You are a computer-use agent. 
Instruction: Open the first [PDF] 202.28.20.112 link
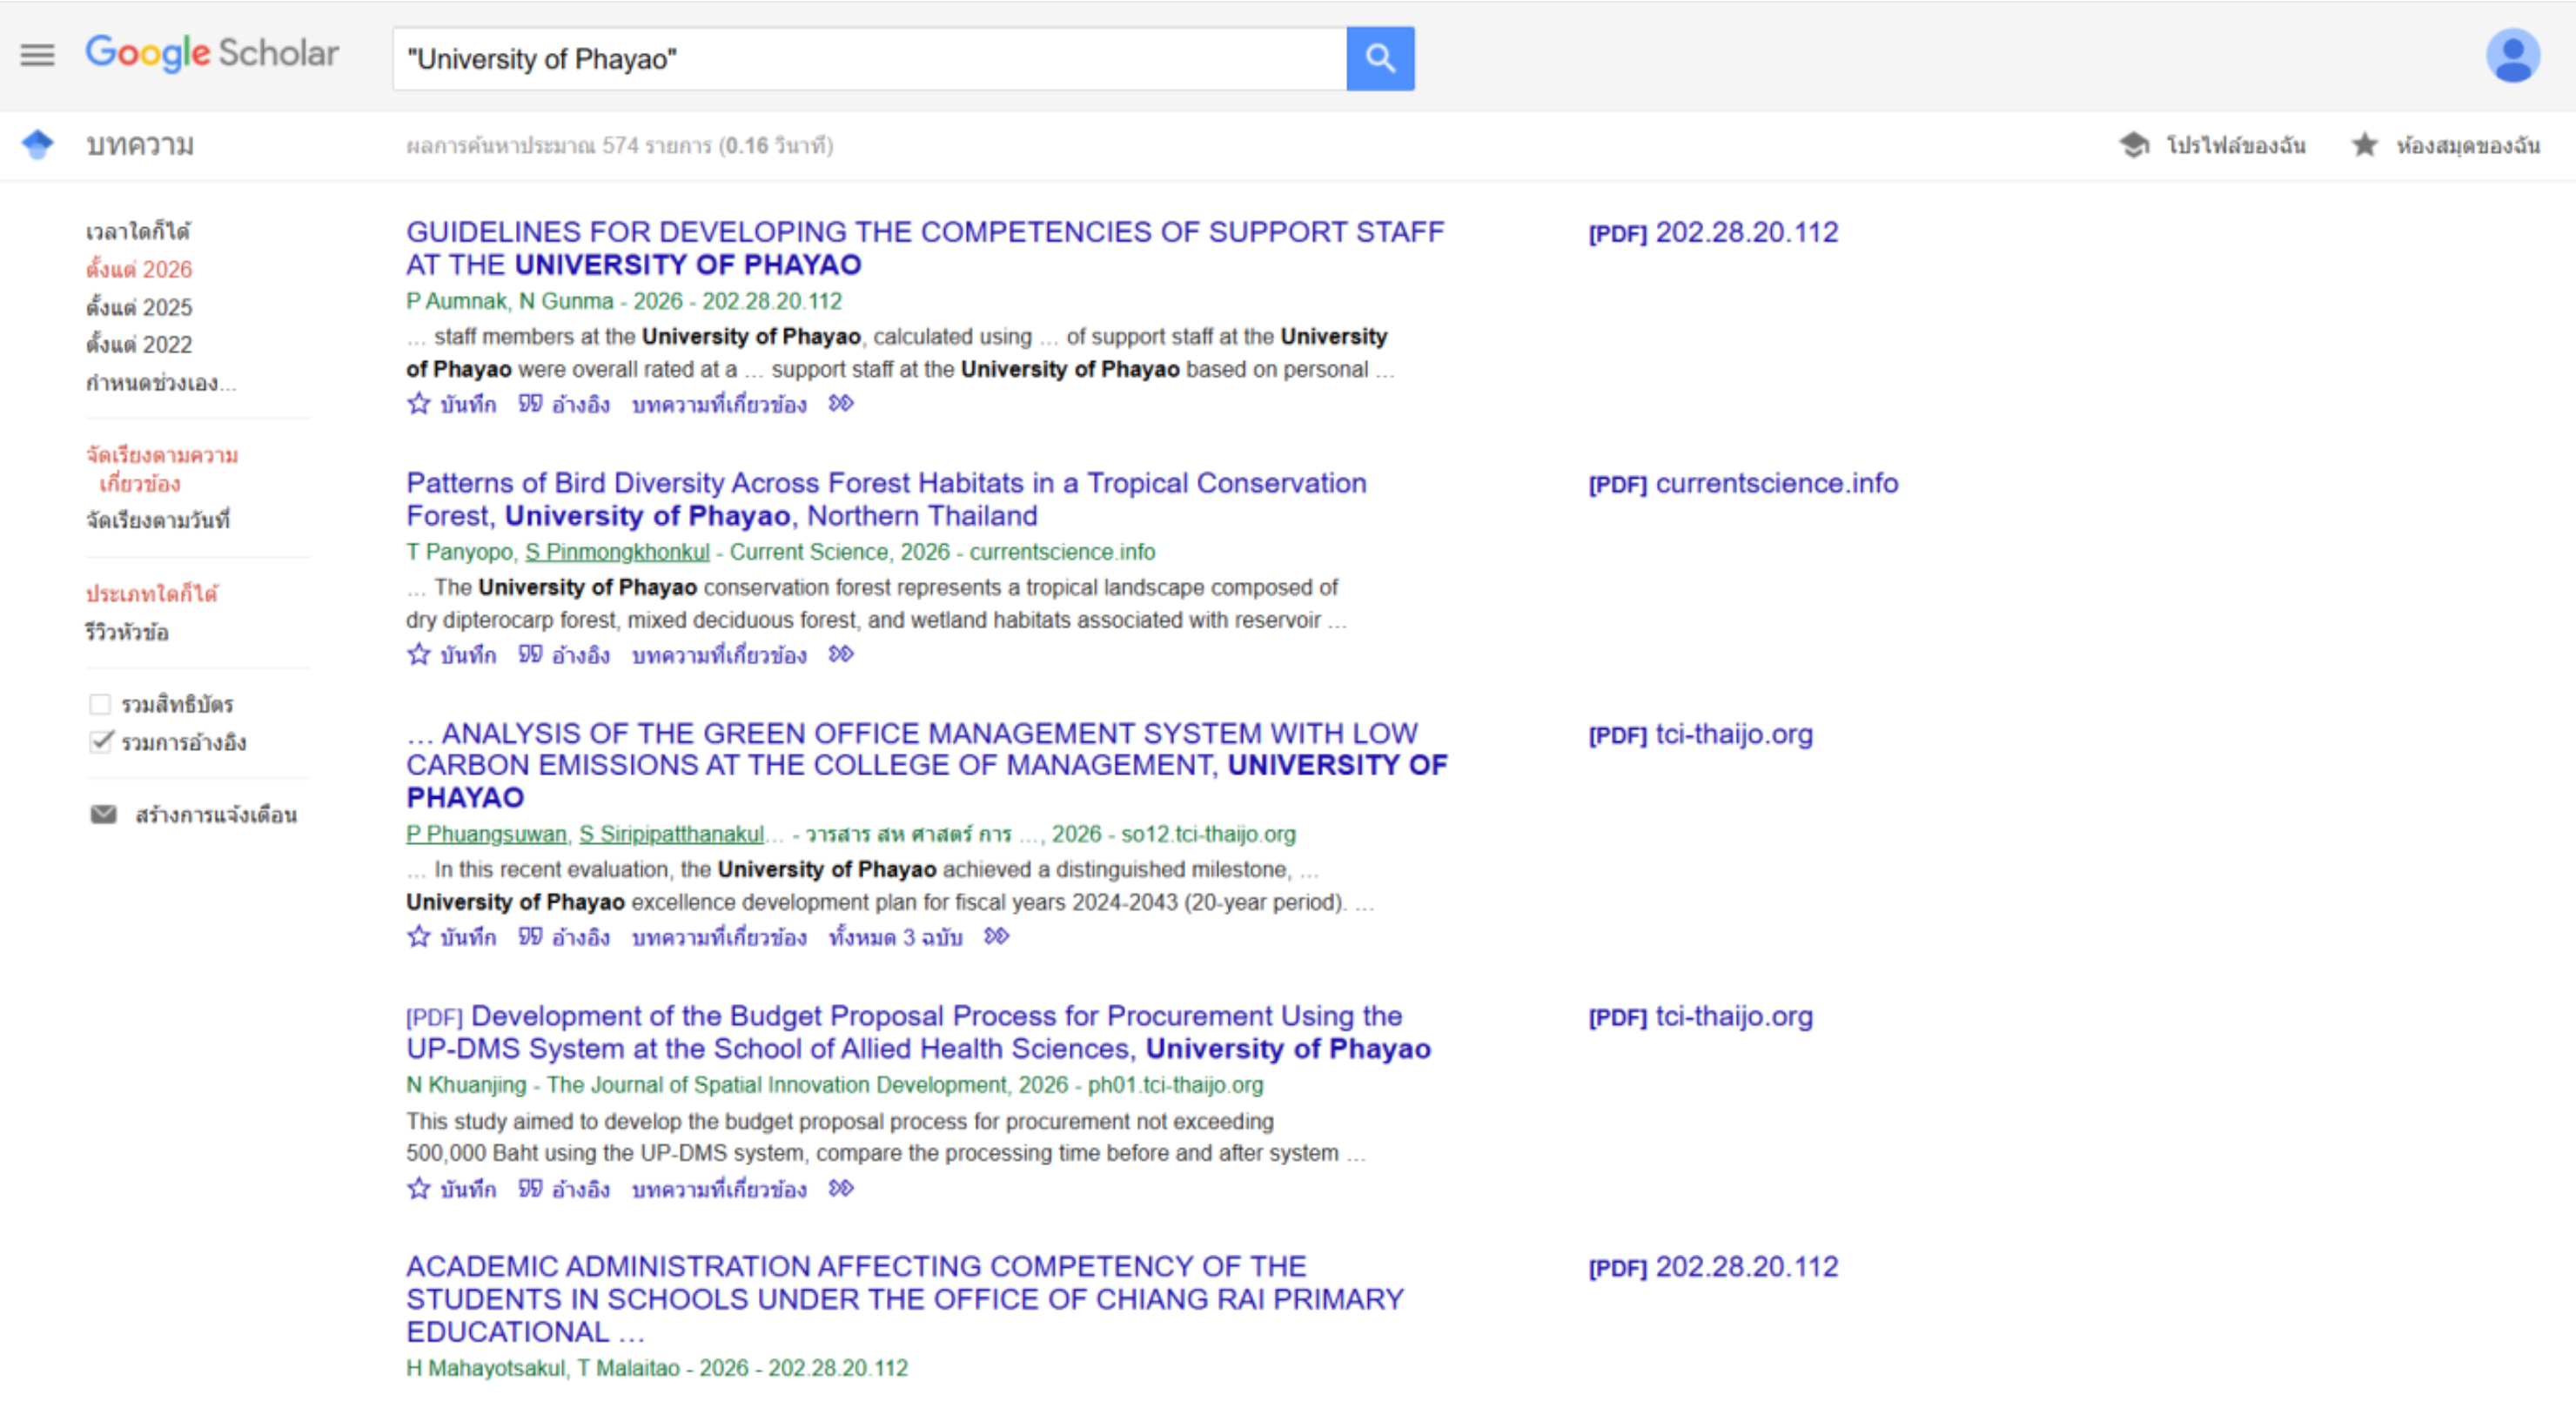[x=1713, y=232]
